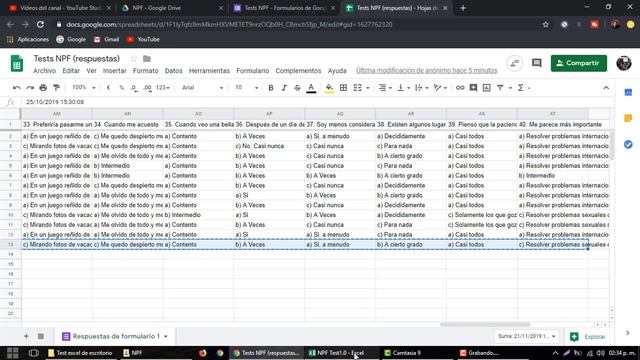Click the Explorar button
Image resolution: width=640 pixels, height=360 pixels.
coord(588,336)
